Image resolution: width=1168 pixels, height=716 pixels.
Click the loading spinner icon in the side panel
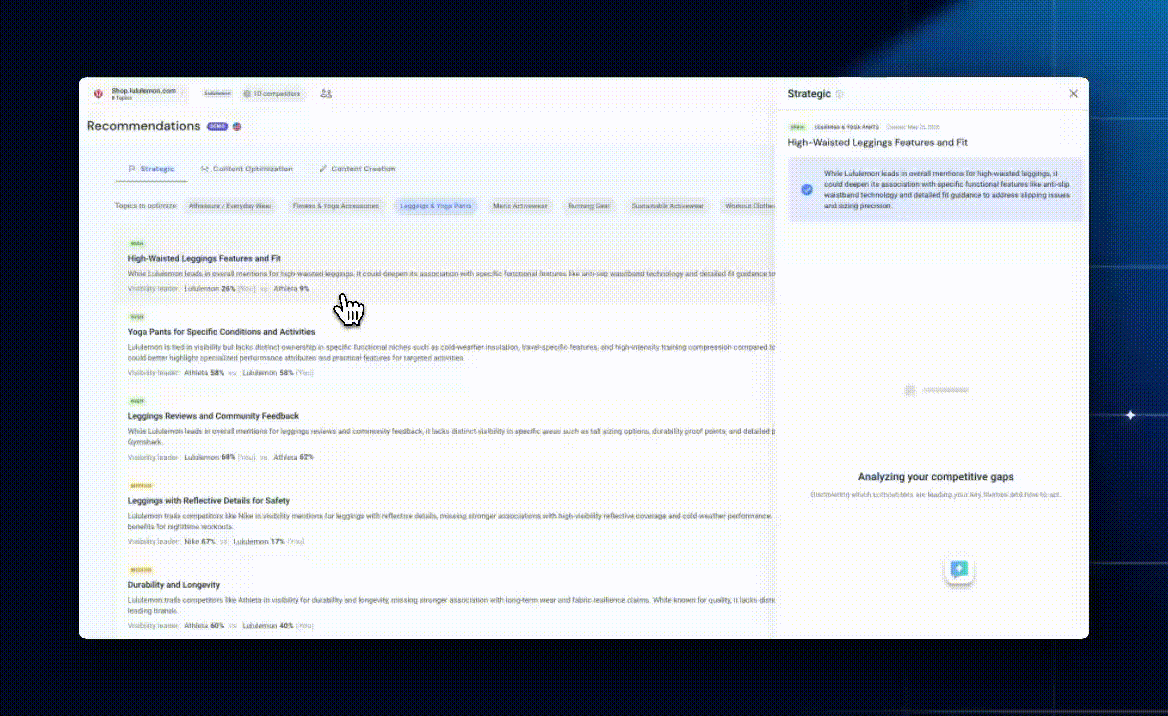point(910,390)
